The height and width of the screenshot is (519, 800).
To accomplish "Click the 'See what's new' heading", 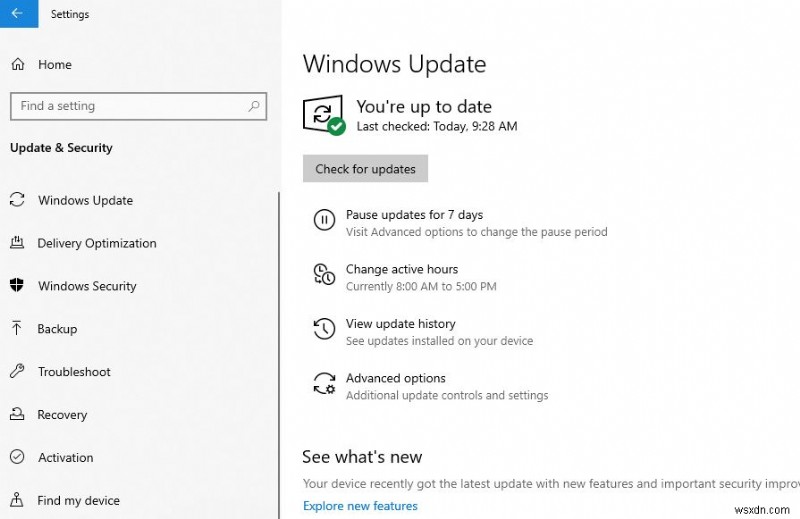I will click(x=362, y=457).
